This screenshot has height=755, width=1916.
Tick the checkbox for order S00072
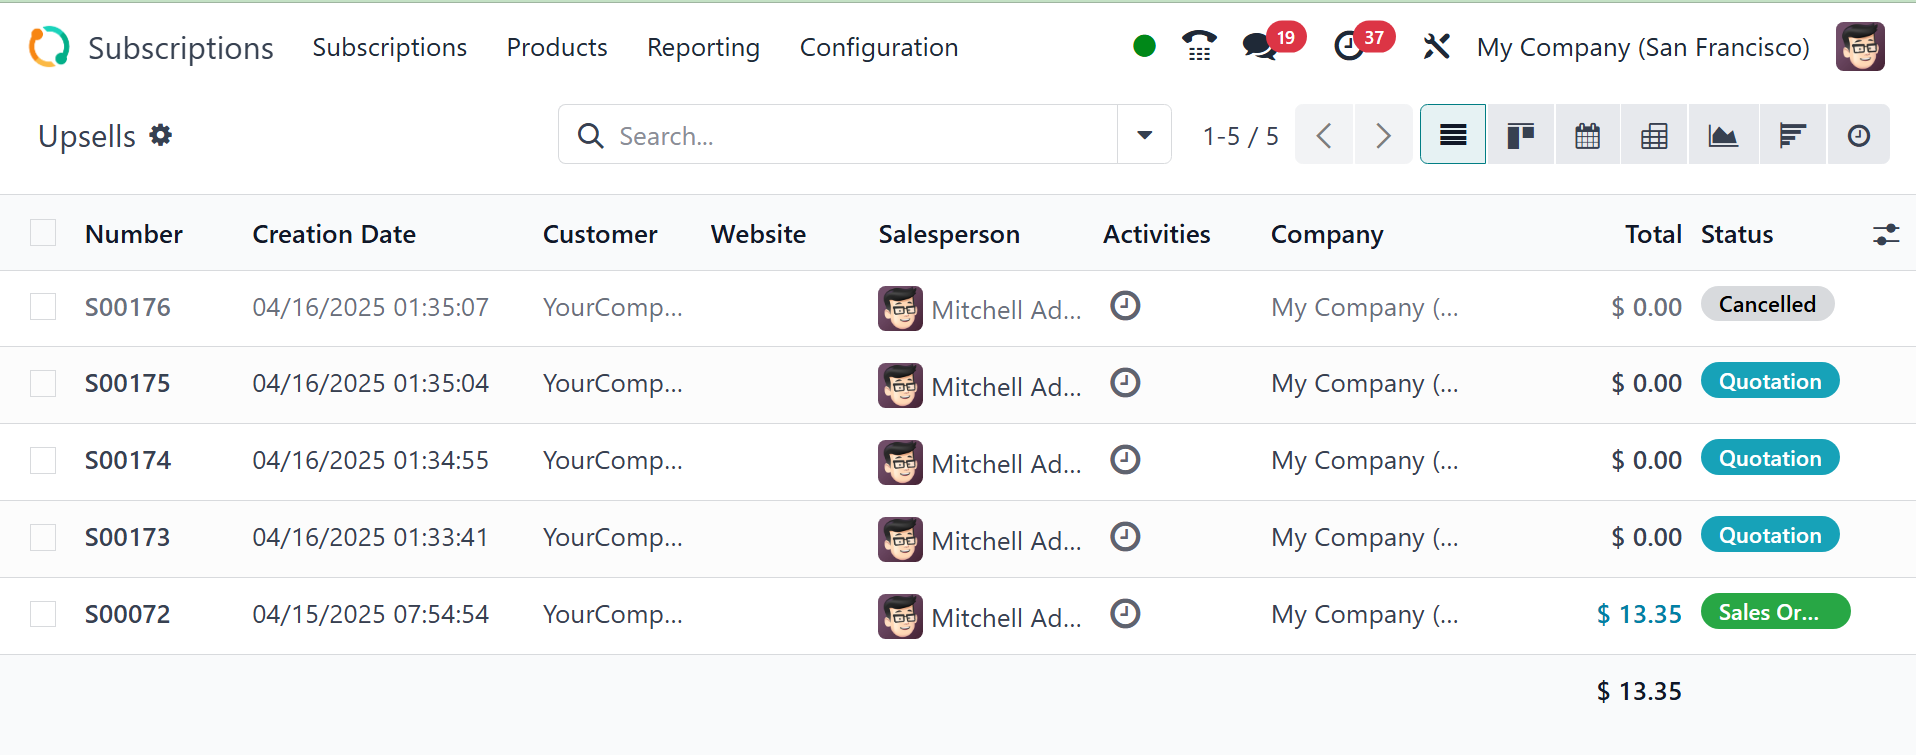tap(43, 614)
